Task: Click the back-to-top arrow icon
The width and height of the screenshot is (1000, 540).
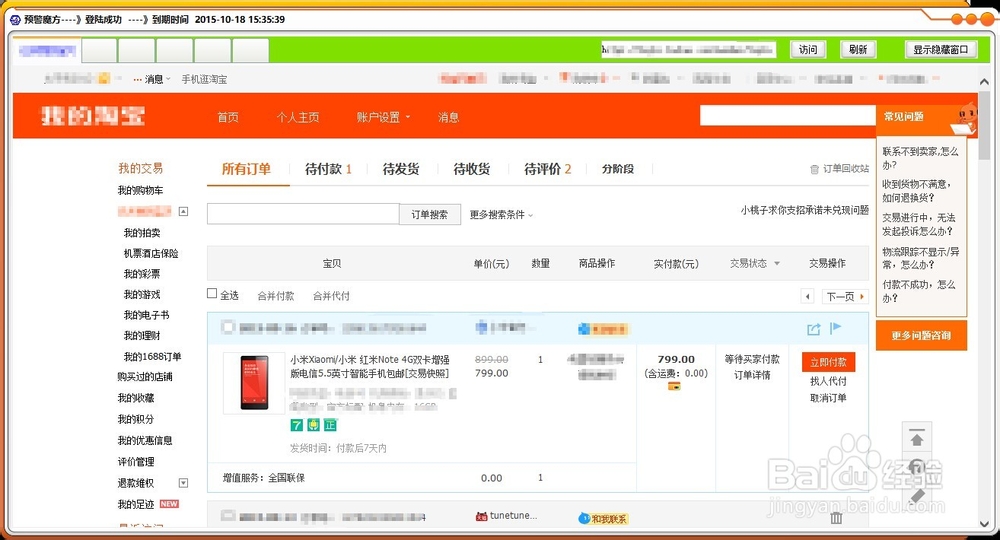Action: point(916,439)
